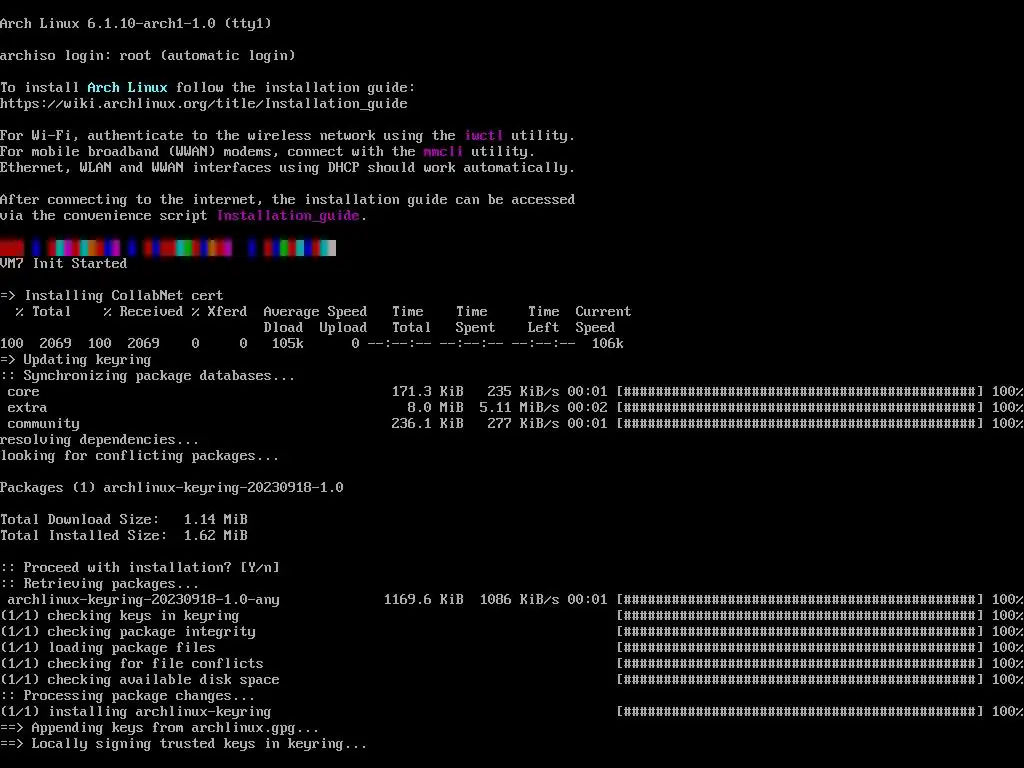Image resolution: width=1024 pixels, height=768 pixels.
Task: Click 'resolving dependencies...' line
Action: [x=99, y=440]
